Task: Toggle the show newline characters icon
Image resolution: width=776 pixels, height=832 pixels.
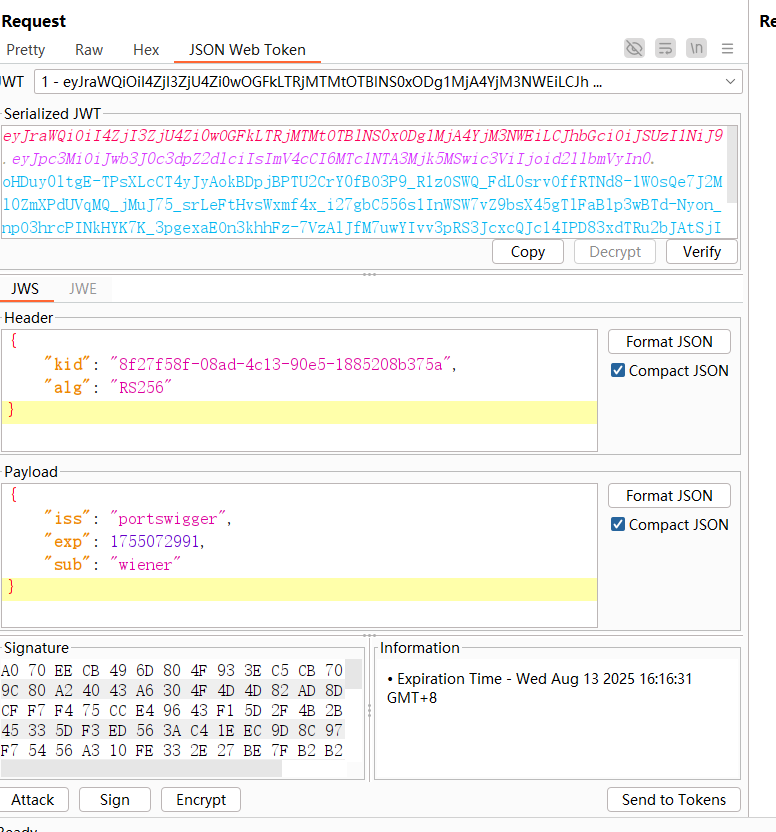Action: pos(696,48)
